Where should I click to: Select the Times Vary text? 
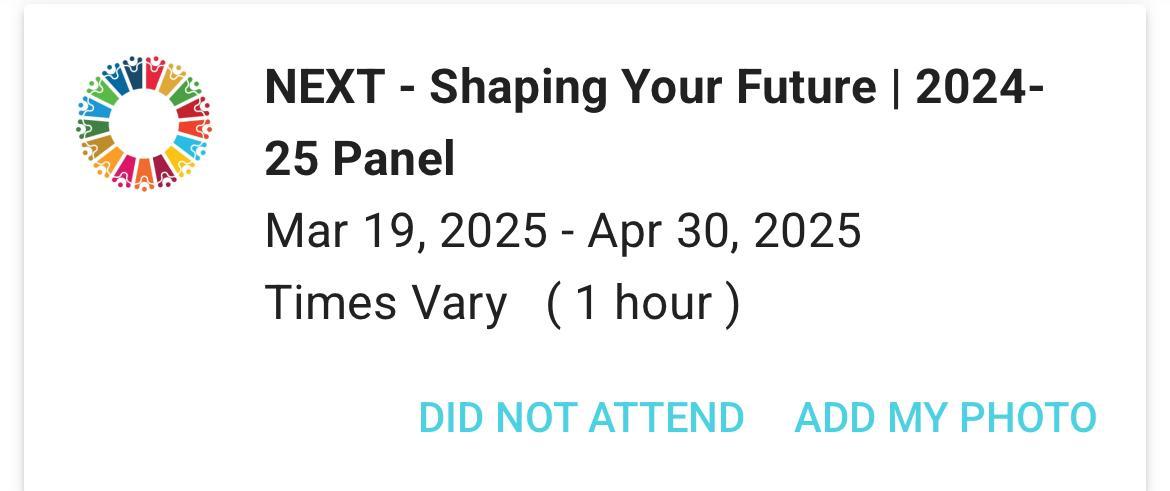pos(385,302)
